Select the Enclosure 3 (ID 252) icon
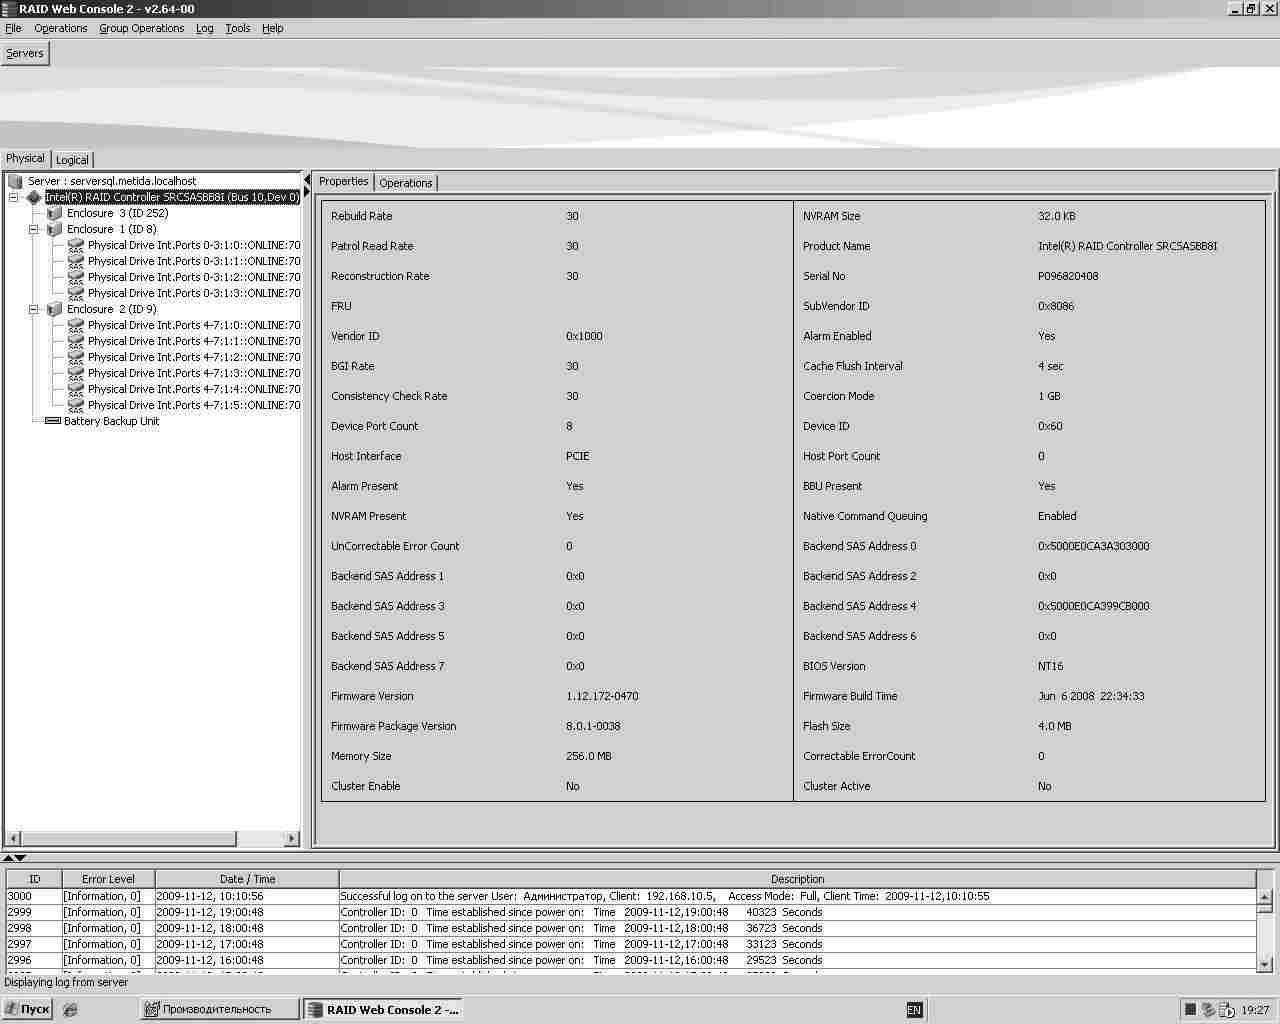1280x1024 pixels. [x=55, y=213]
